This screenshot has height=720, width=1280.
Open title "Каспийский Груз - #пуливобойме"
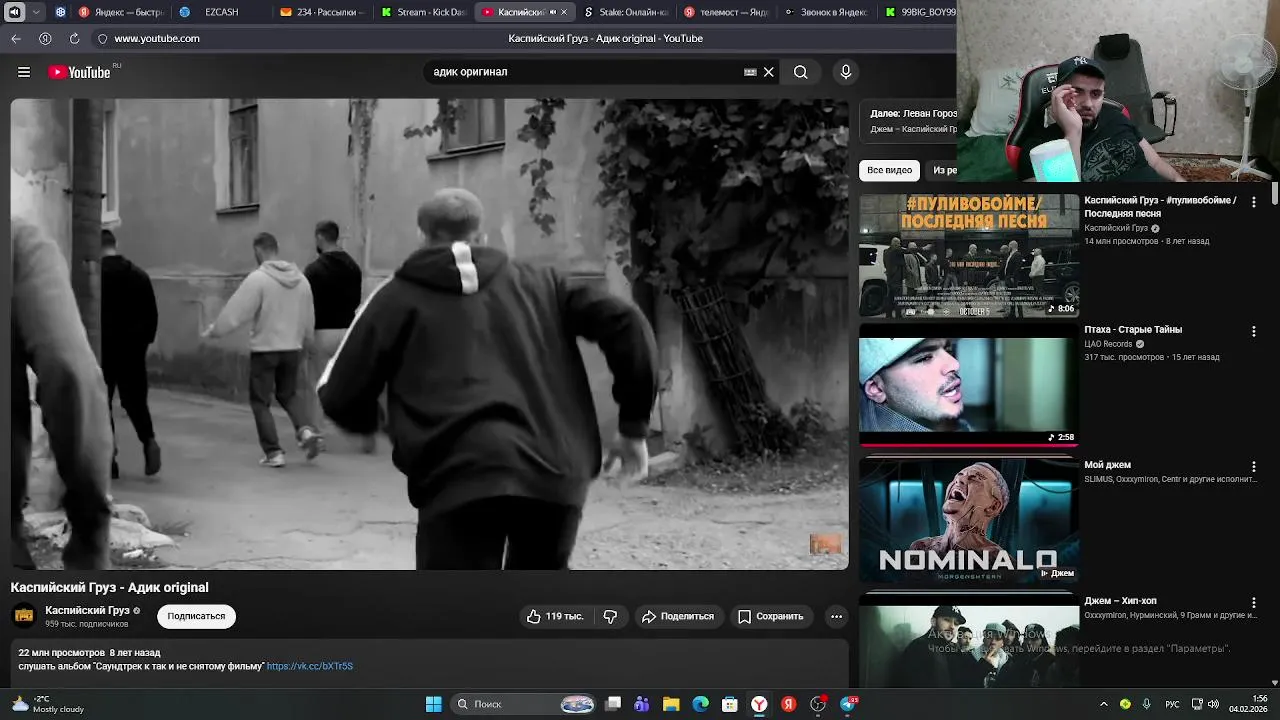click(x=1160, y=206)
